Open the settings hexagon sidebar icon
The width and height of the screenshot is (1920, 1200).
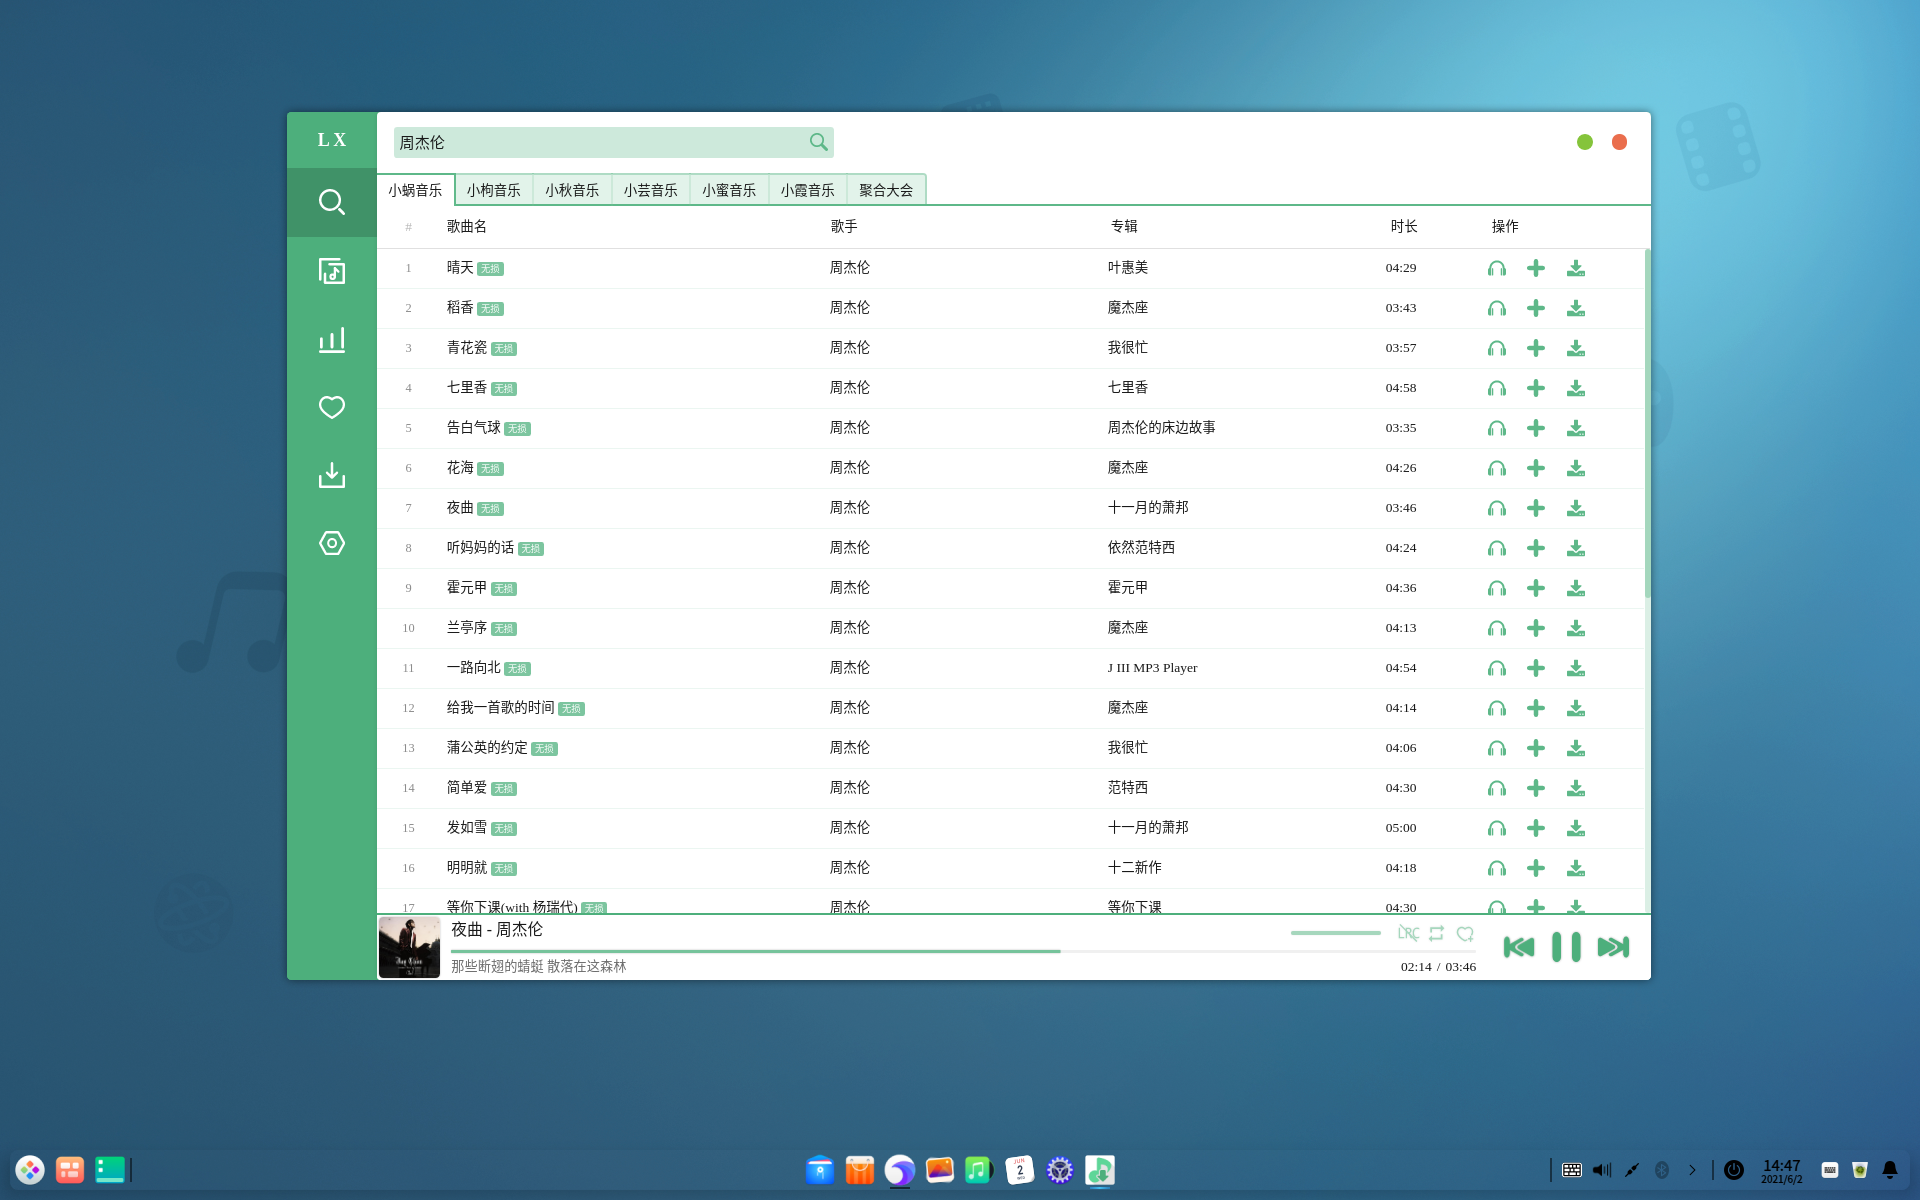coord(332,543)
